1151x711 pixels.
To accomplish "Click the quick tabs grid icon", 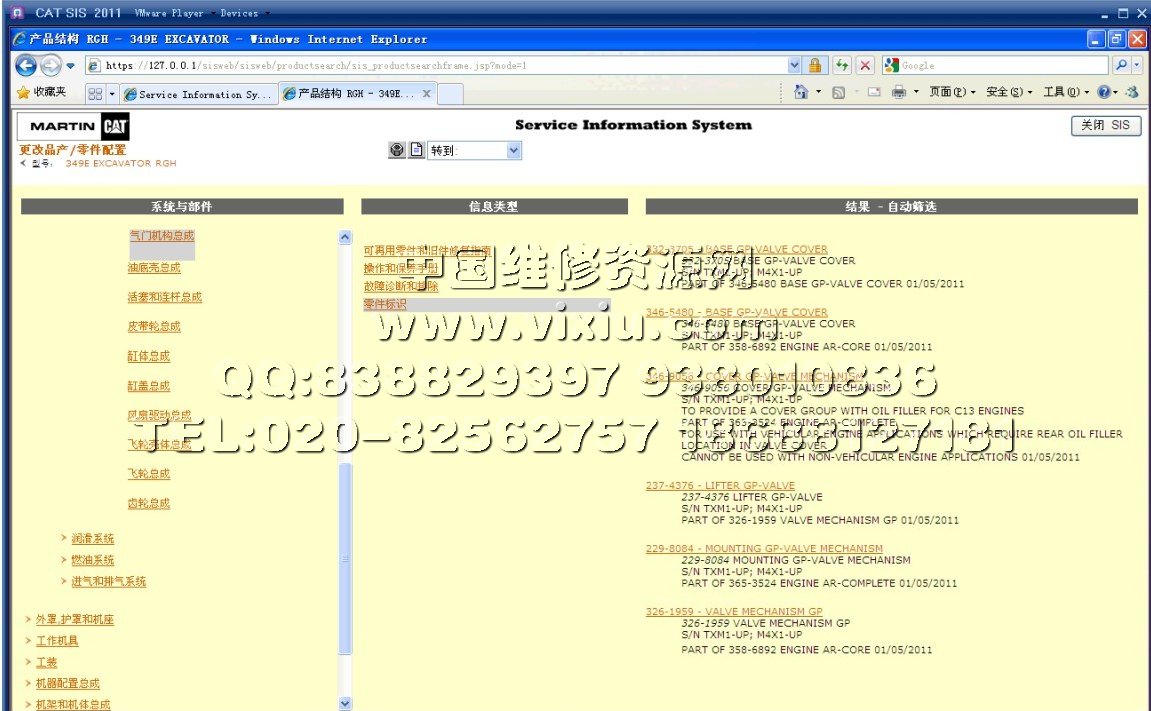I will [95, 94].
